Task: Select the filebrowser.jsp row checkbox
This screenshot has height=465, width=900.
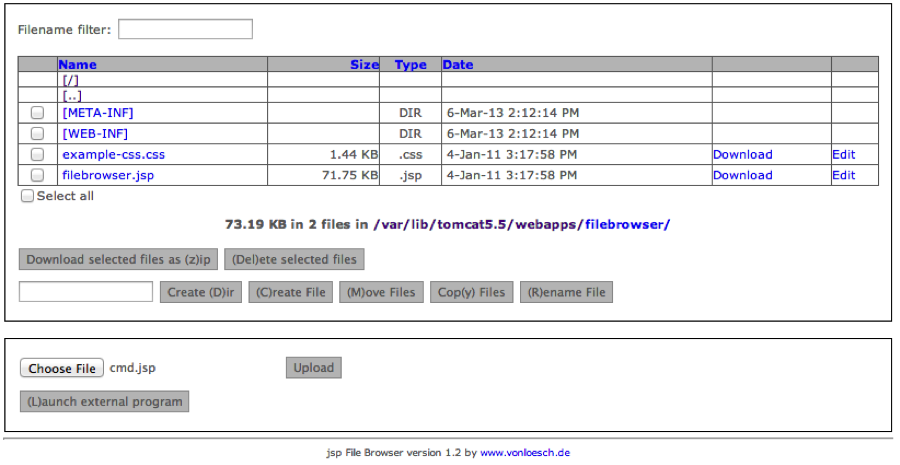Action: click(37, 175)
